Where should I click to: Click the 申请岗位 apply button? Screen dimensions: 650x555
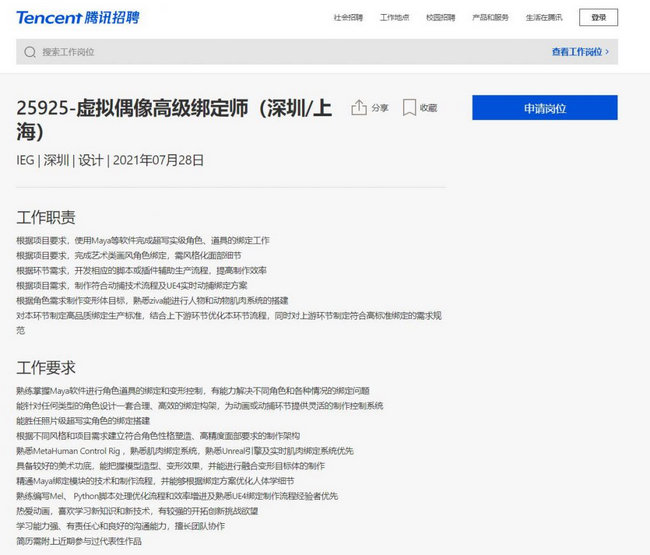[545, 108]
